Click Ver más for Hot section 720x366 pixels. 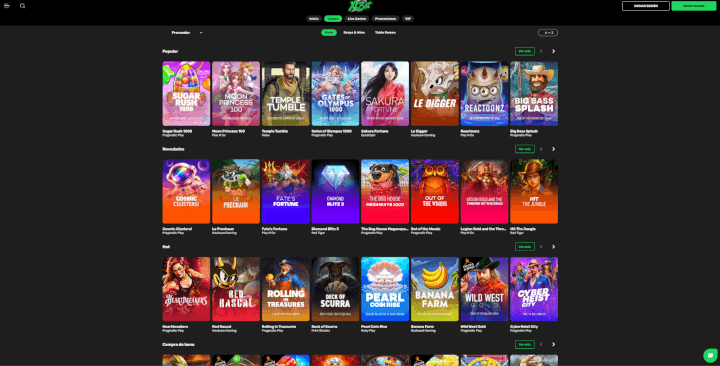pos(524,247)
